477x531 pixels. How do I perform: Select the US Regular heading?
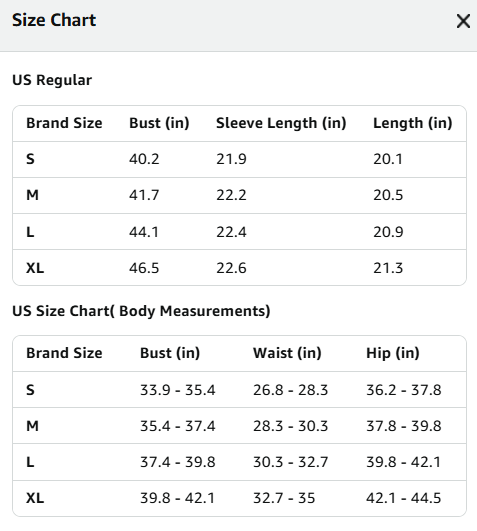click(52, 80)
